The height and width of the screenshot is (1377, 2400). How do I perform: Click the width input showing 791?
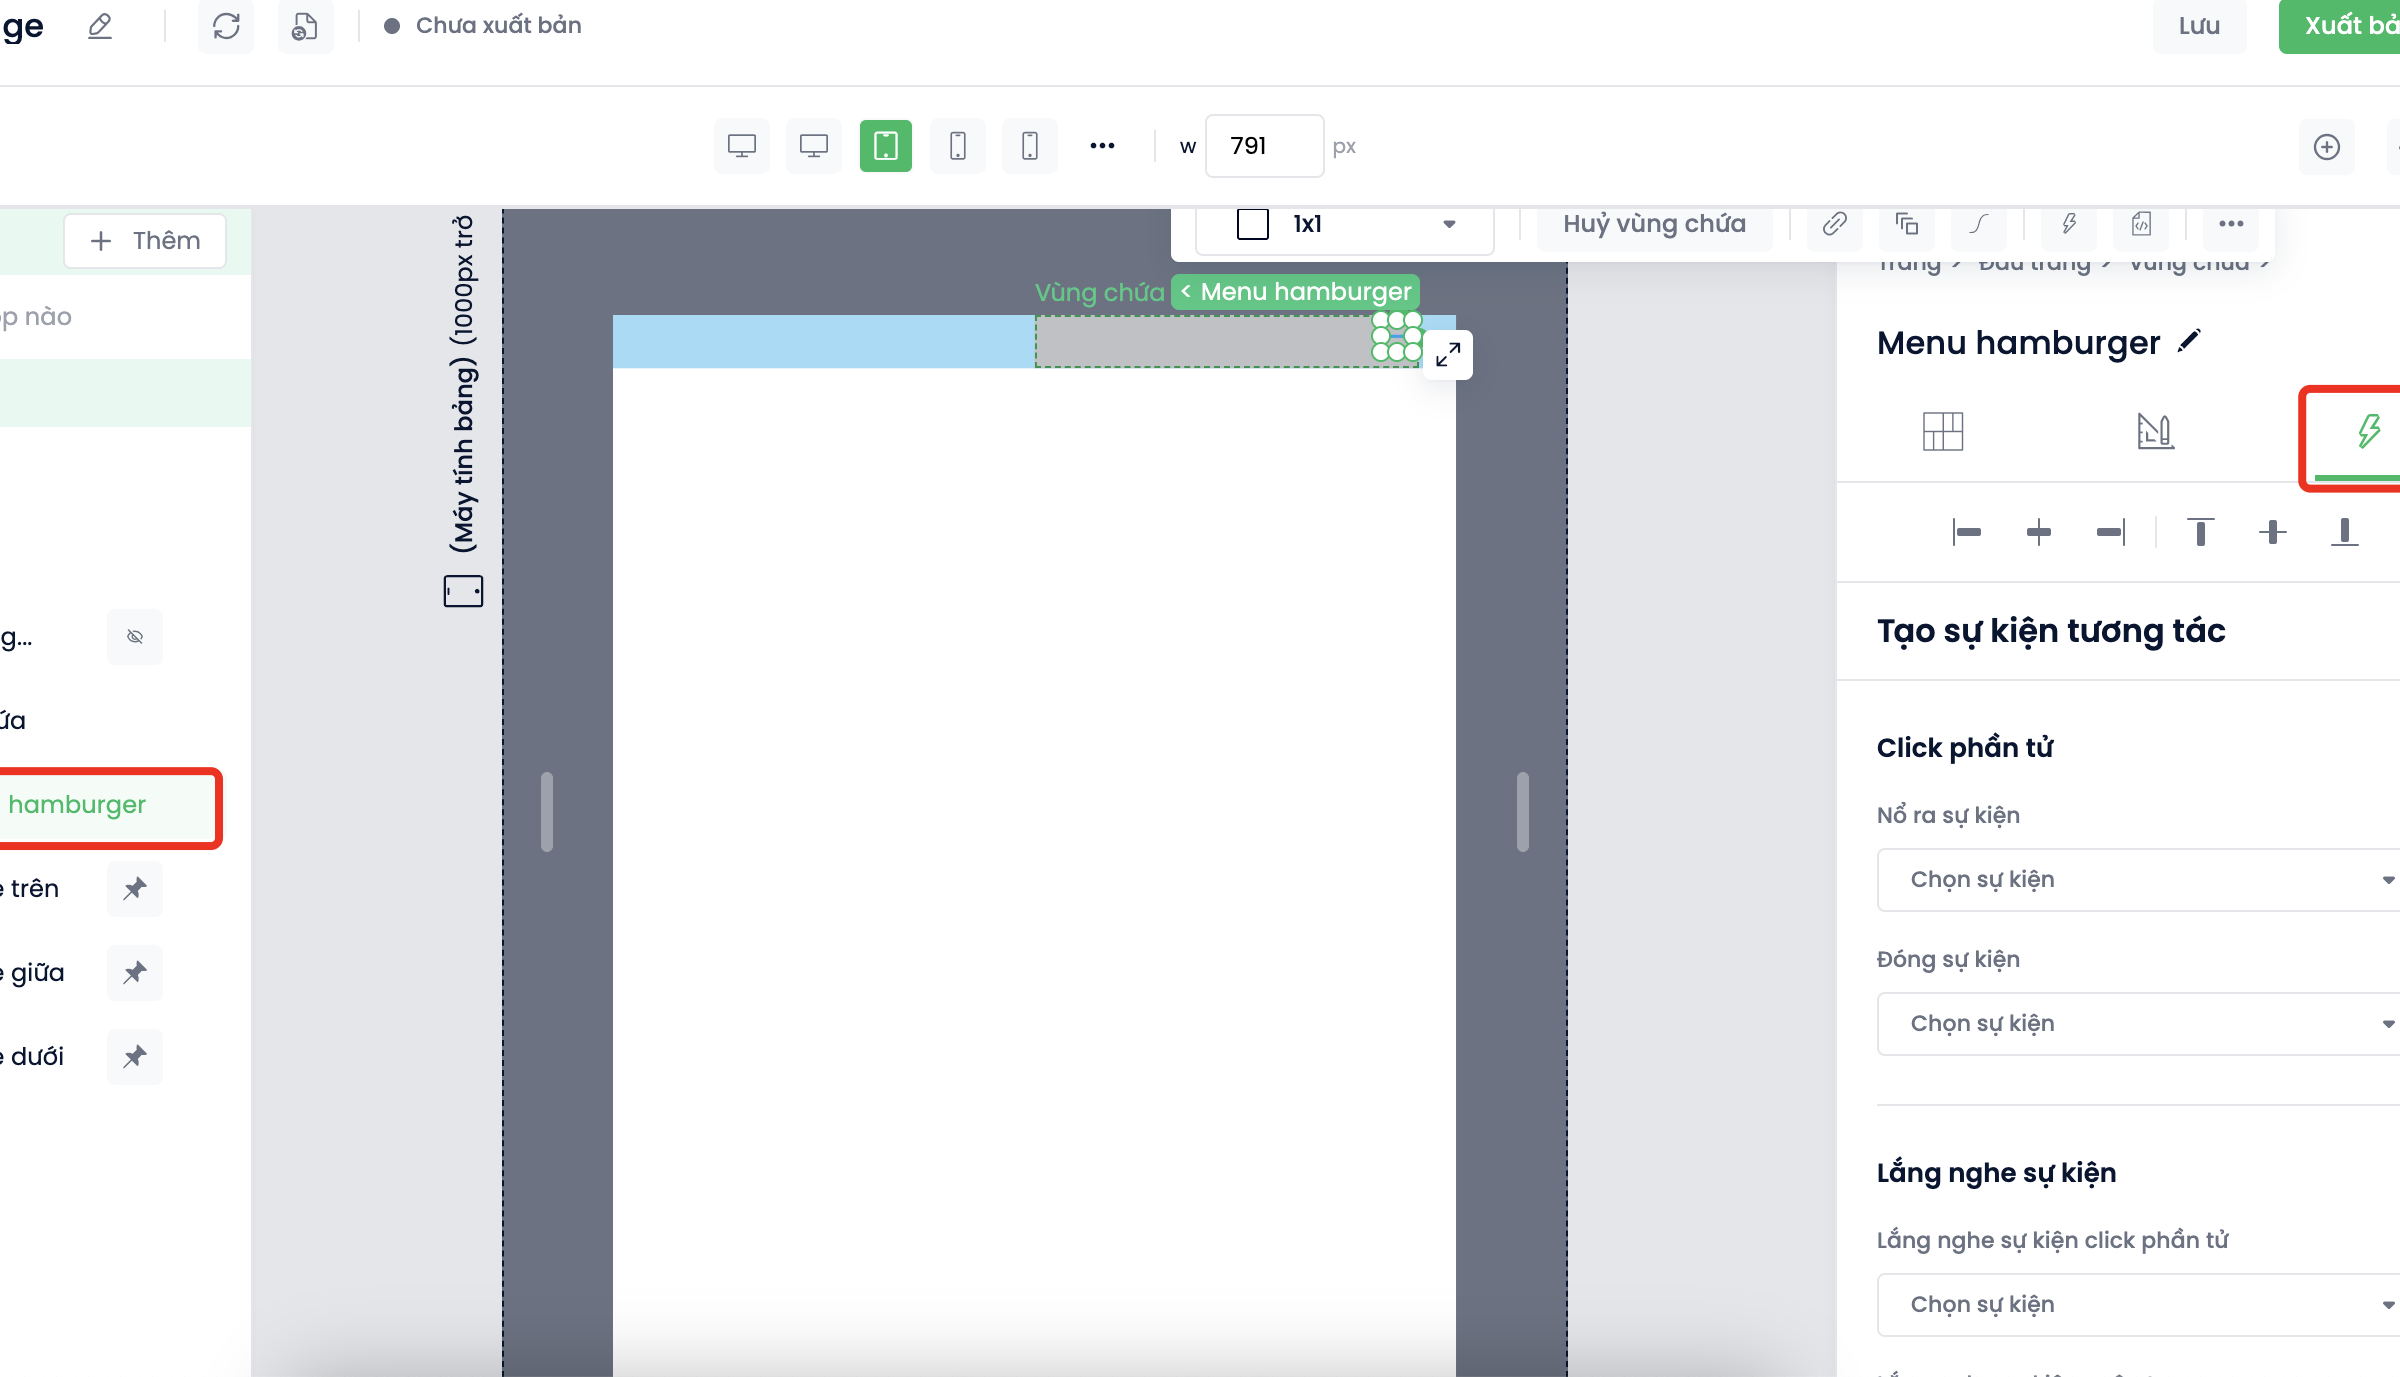coord(1264,146)
